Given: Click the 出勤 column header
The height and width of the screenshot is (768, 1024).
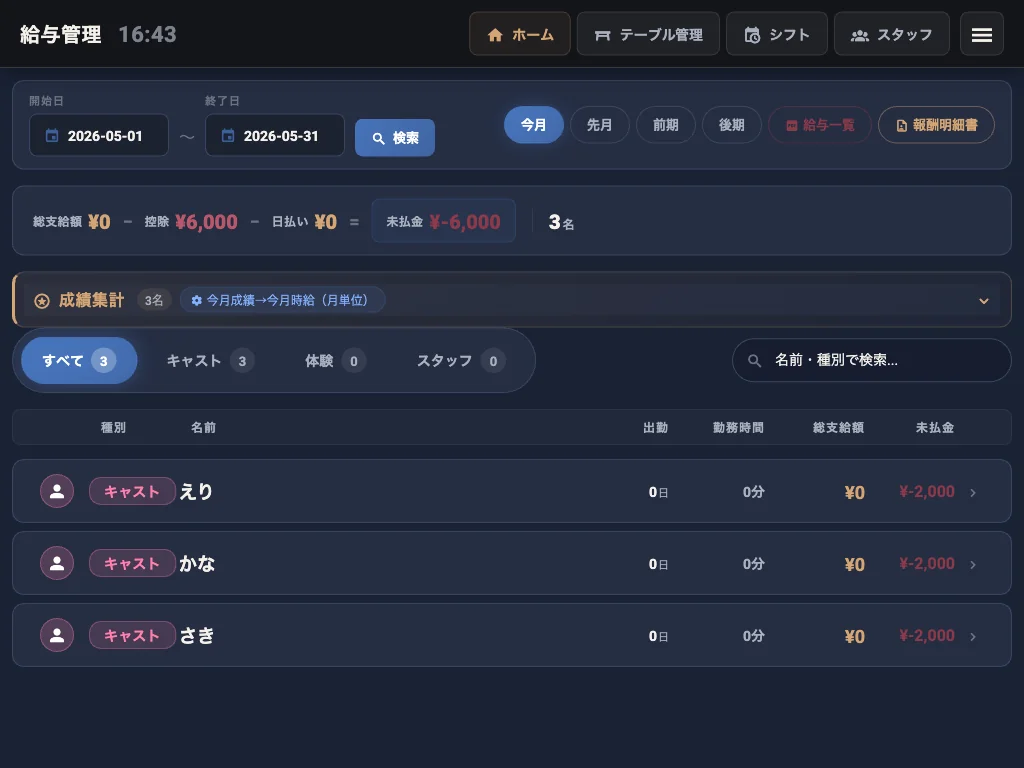Looking at the screenshot, I should tap(656, 428).
